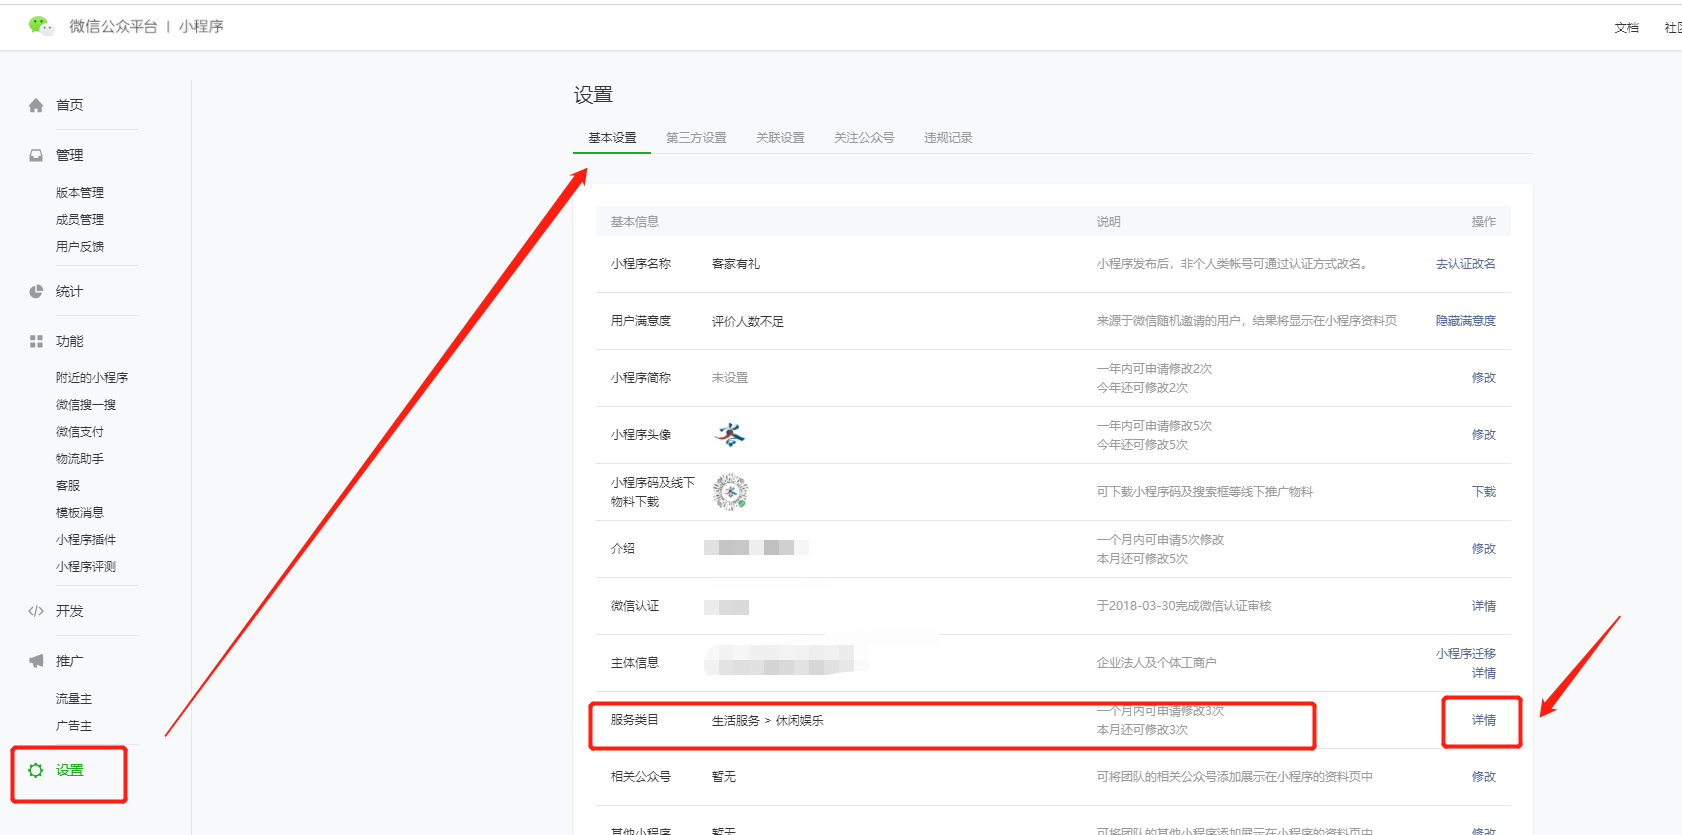1682x835 pixels.
Task: Click the 去认证改名 link
Action: click(x=1466, y=263)
